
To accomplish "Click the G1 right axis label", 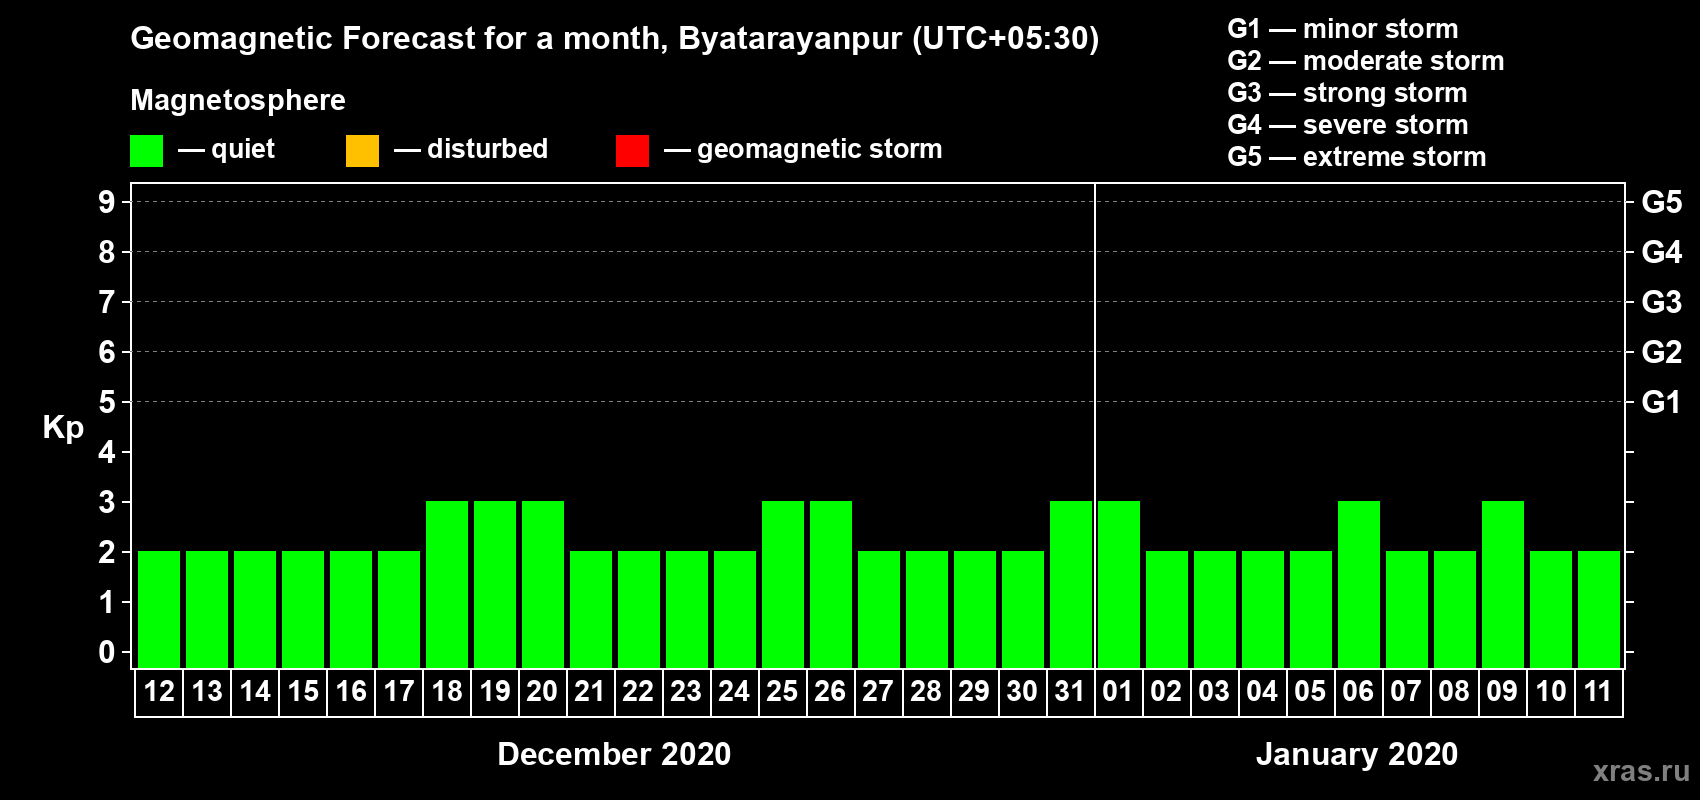I will click(1662, 402).
